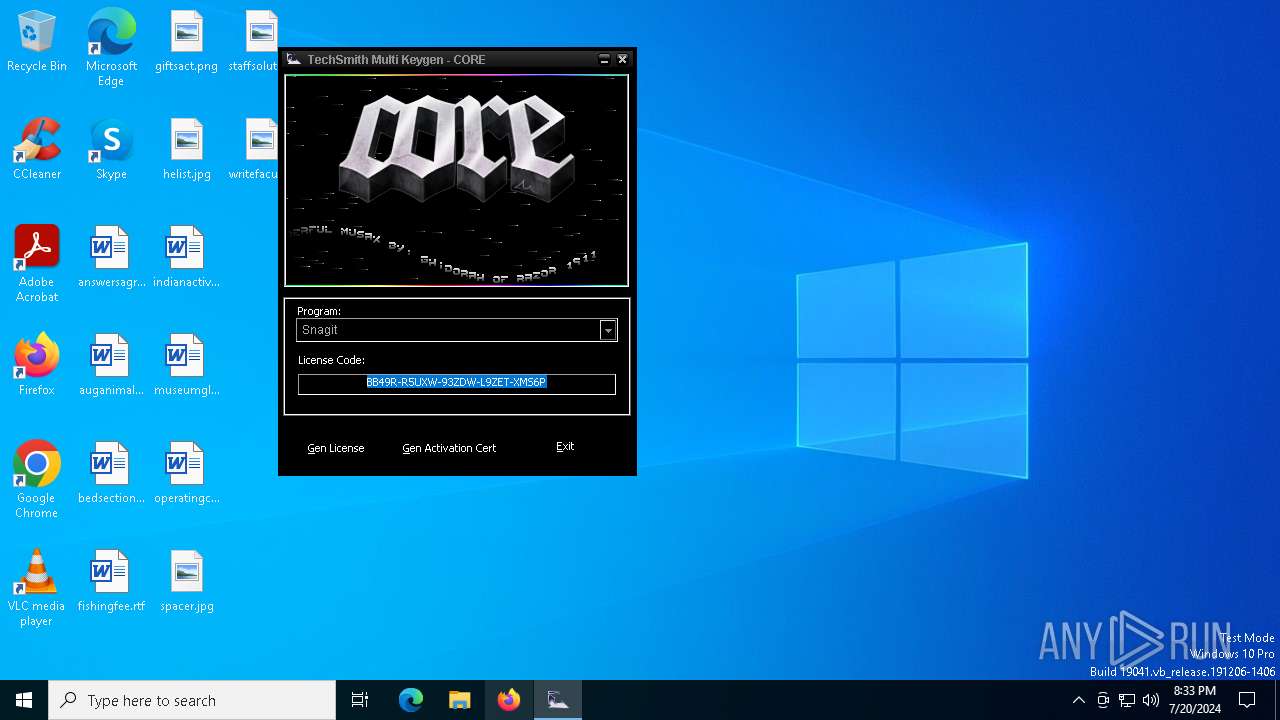This screenshot has height=720, width=1280.
Task: Select the answersagr... Word document
Action: tap(111, 258)
